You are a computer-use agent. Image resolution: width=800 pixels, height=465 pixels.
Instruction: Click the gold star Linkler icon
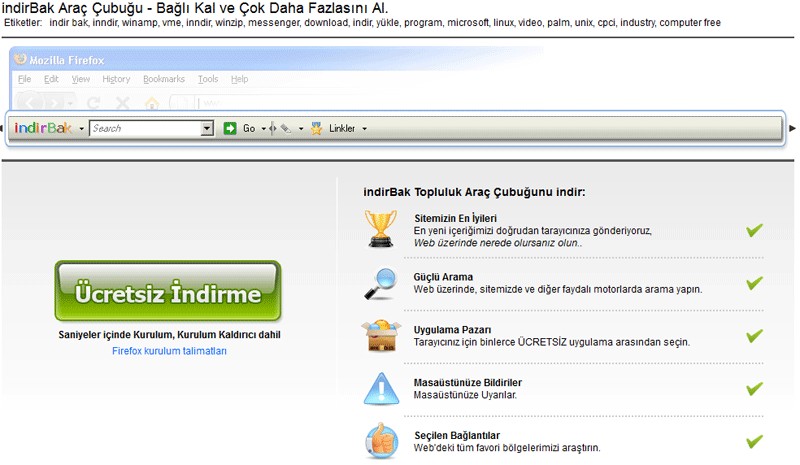[316, 128]
